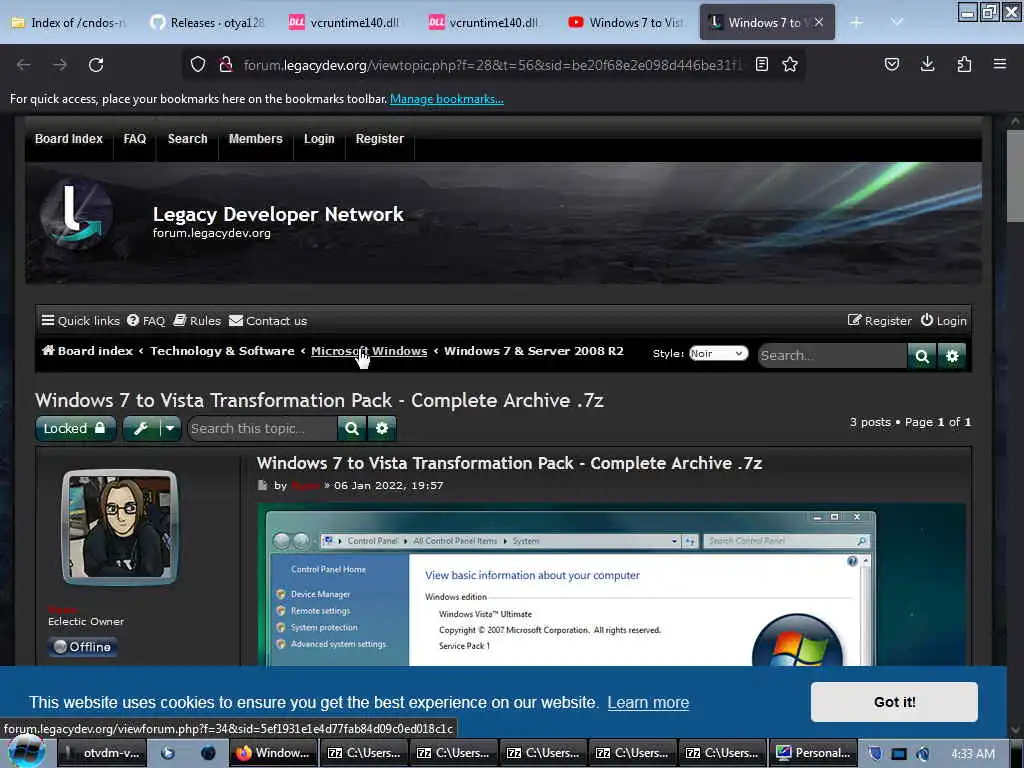
Task: Open the Pocket save icon
Action: [x=891, y=64]
